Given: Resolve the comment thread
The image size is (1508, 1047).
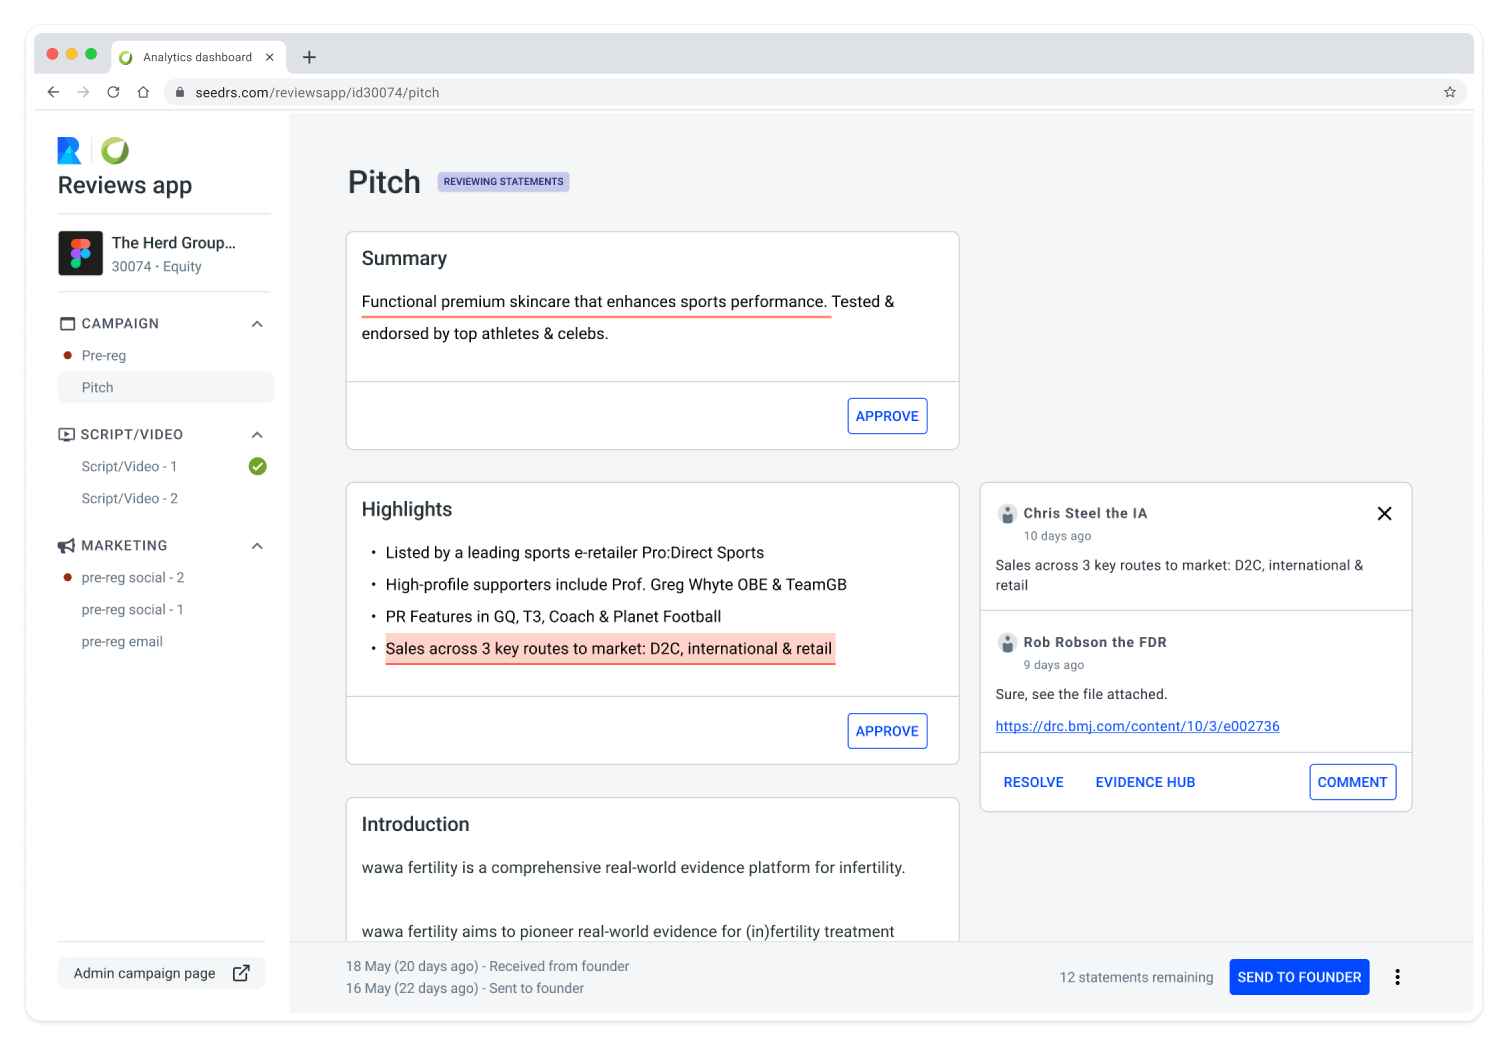Looking at the screenshot, I should [1033, 782].
